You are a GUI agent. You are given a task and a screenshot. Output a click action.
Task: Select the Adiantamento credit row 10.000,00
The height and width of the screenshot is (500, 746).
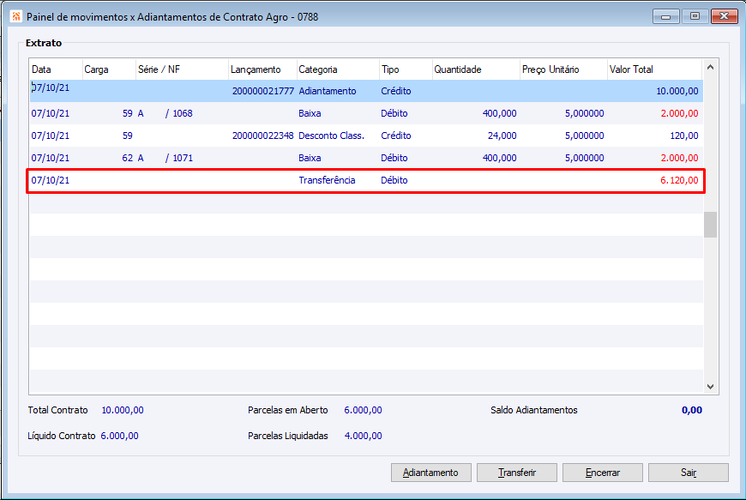[x=366, y=91]
